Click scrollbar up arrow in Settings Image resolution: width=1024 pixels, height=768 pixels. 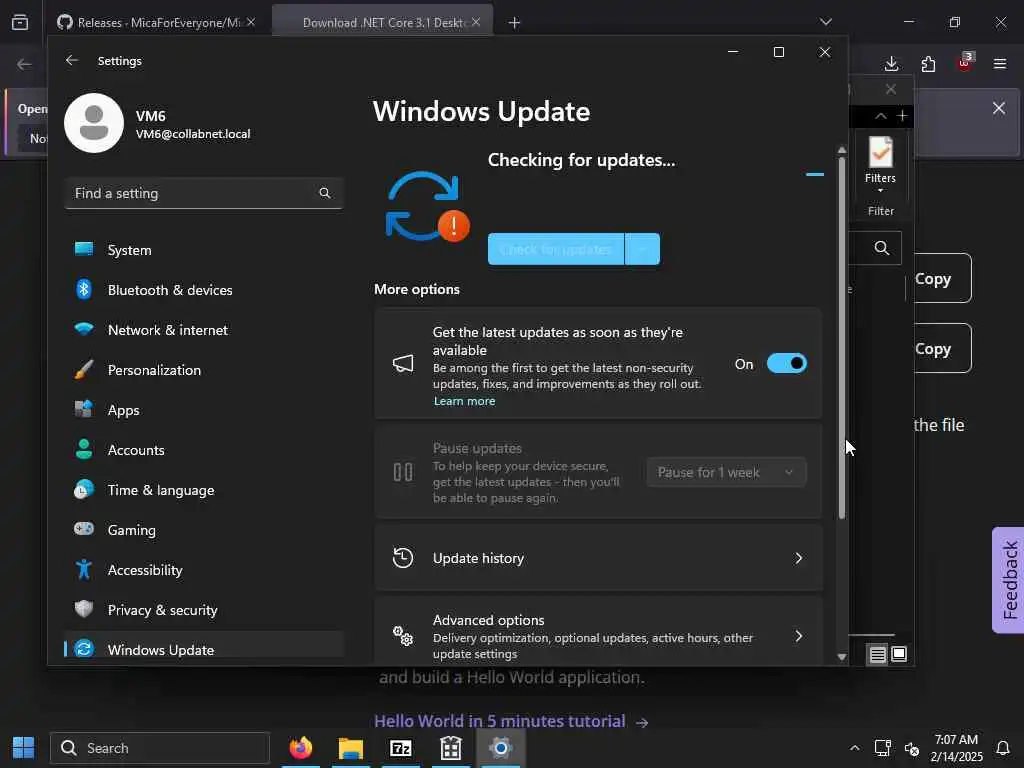(842, 150)
